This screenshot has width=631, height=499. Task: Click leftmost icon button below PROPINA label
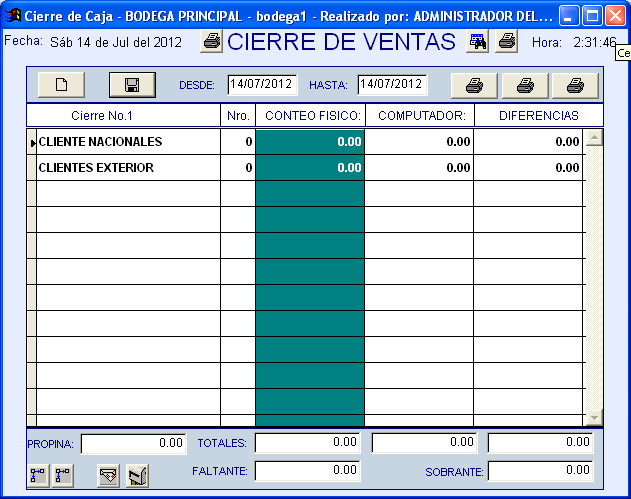point(38,475)
